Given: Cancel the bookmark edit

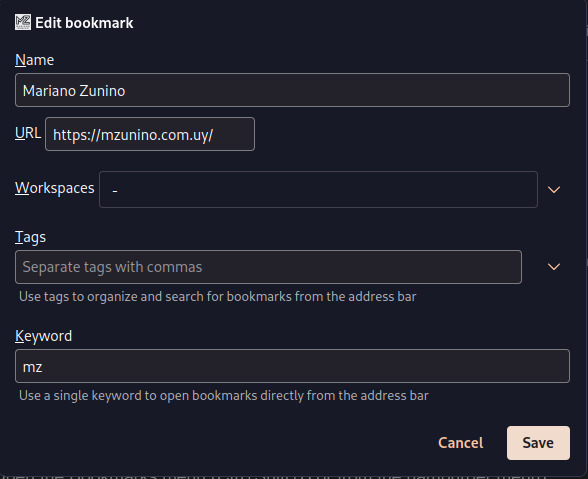Looking at the screenshot, I should [460, 443].
